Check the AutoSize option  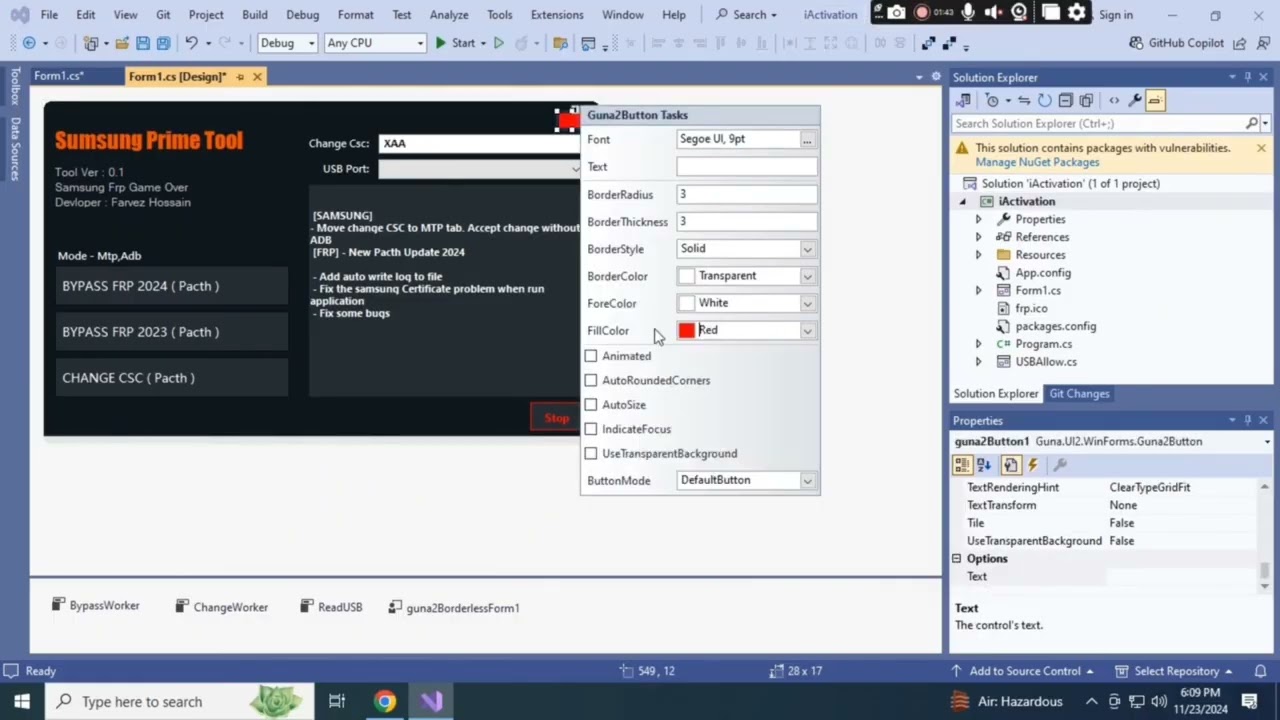coord(591,405)
